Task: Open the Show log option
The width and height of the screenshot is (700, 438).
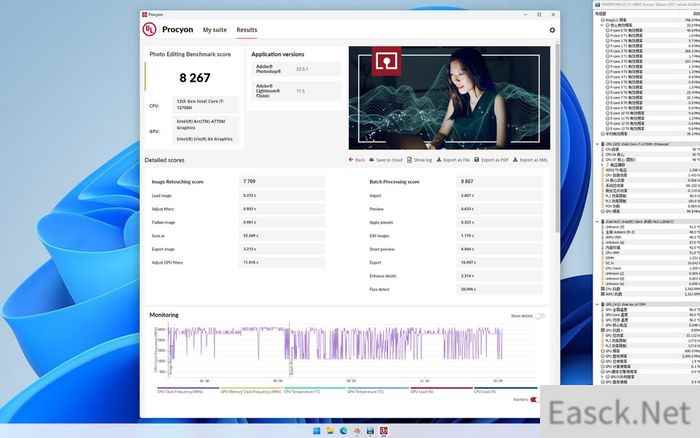Action: [420, 160]
